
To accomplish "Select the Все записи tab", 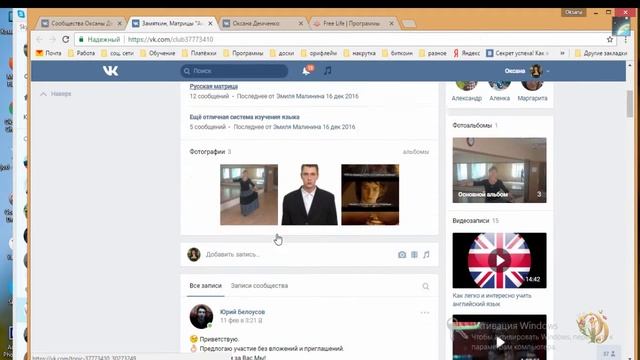I will coord(206,286).
